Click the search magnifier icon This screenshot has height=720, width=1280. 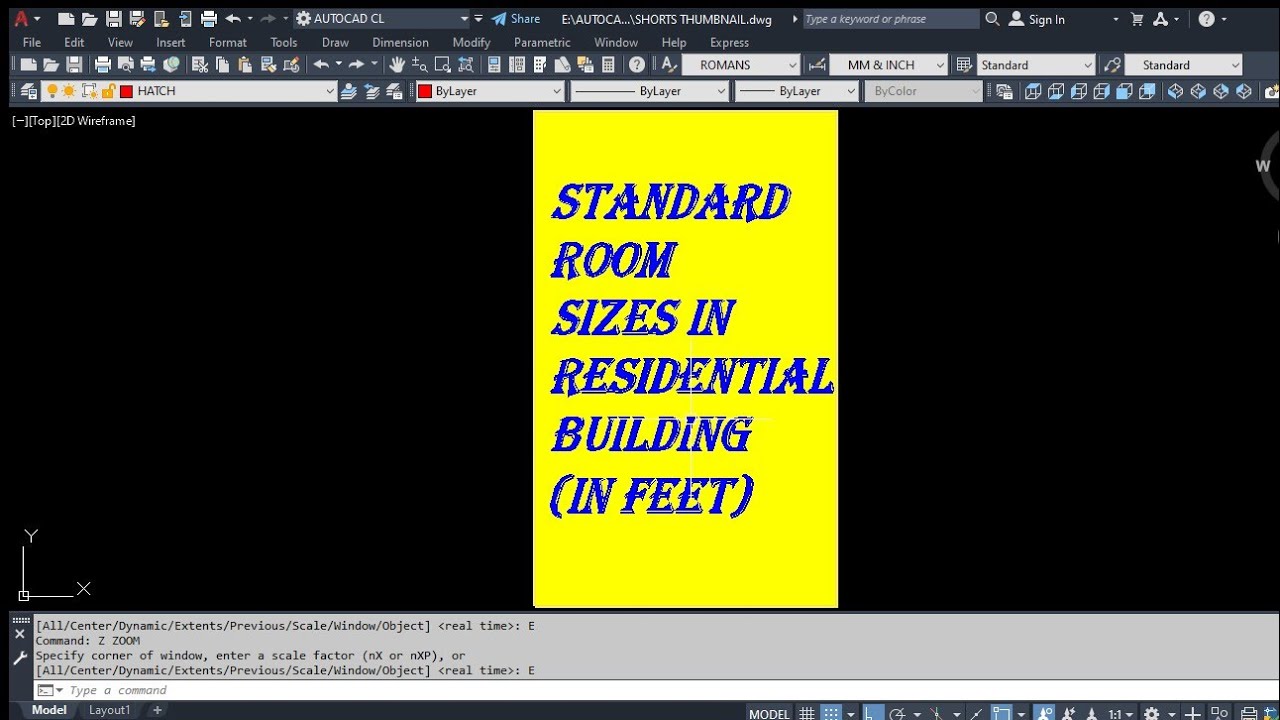(x=992, y=19)
